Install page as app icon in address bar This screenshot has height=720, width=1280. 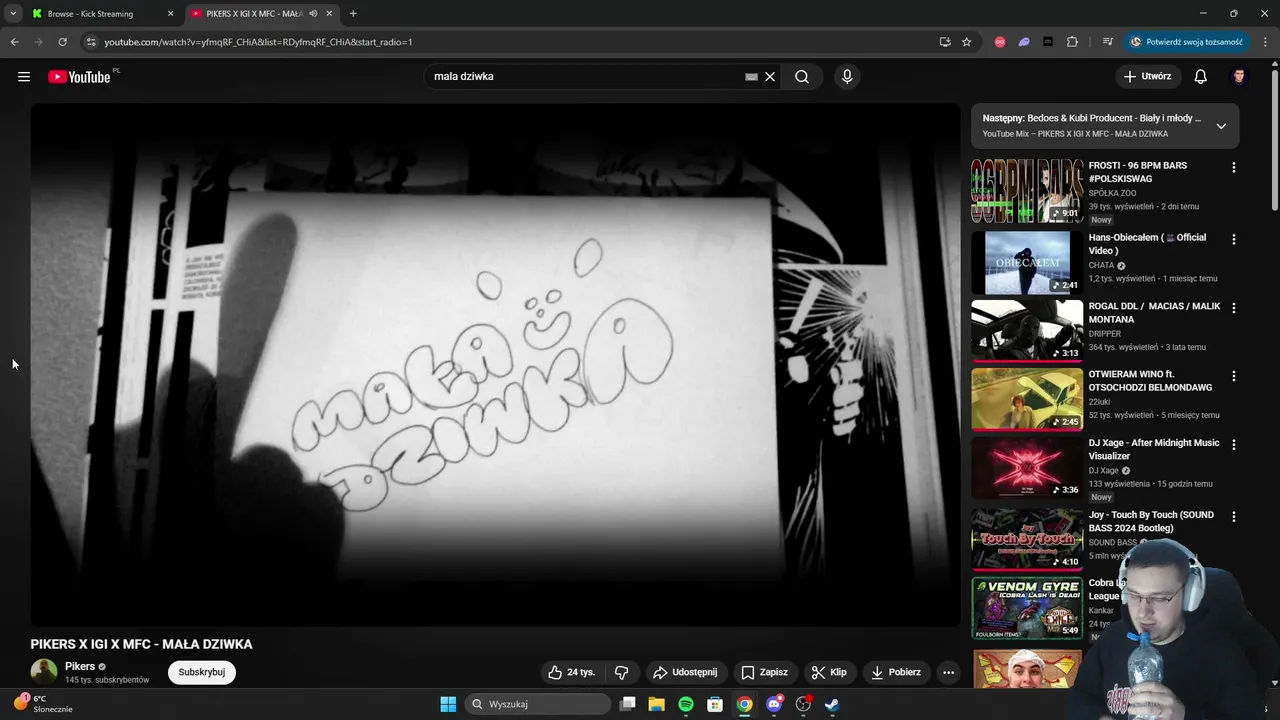pyautogui.click(x=945, y=42)
